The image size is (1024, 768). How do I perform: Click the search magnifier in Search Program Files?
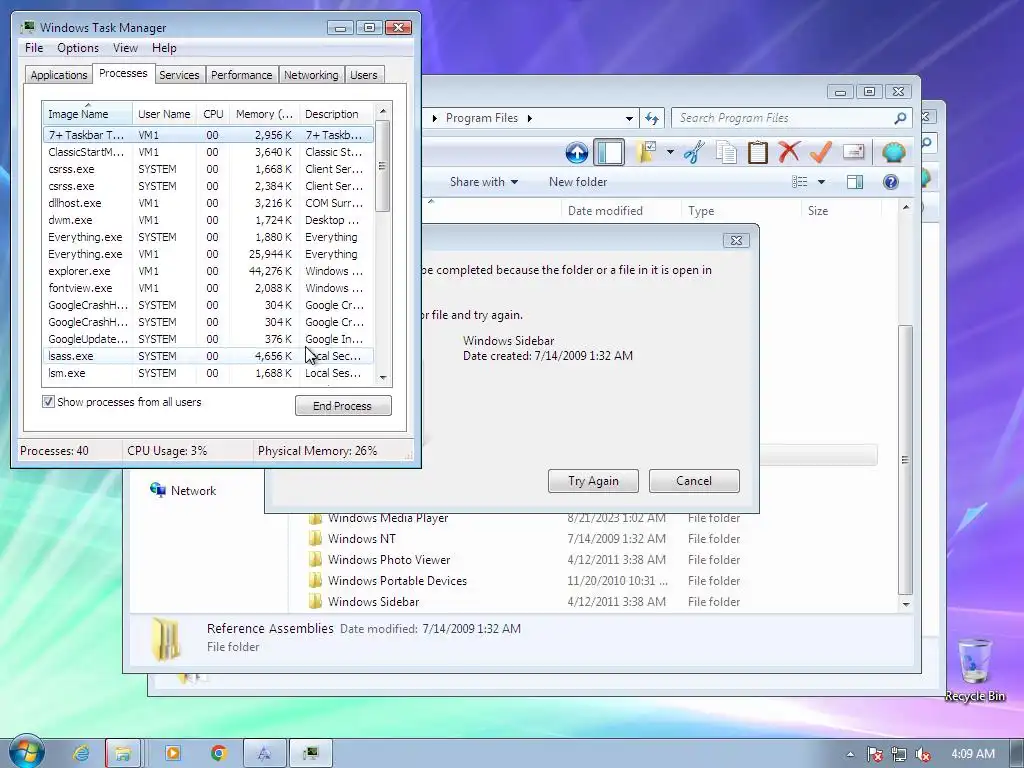click(901, 118)
